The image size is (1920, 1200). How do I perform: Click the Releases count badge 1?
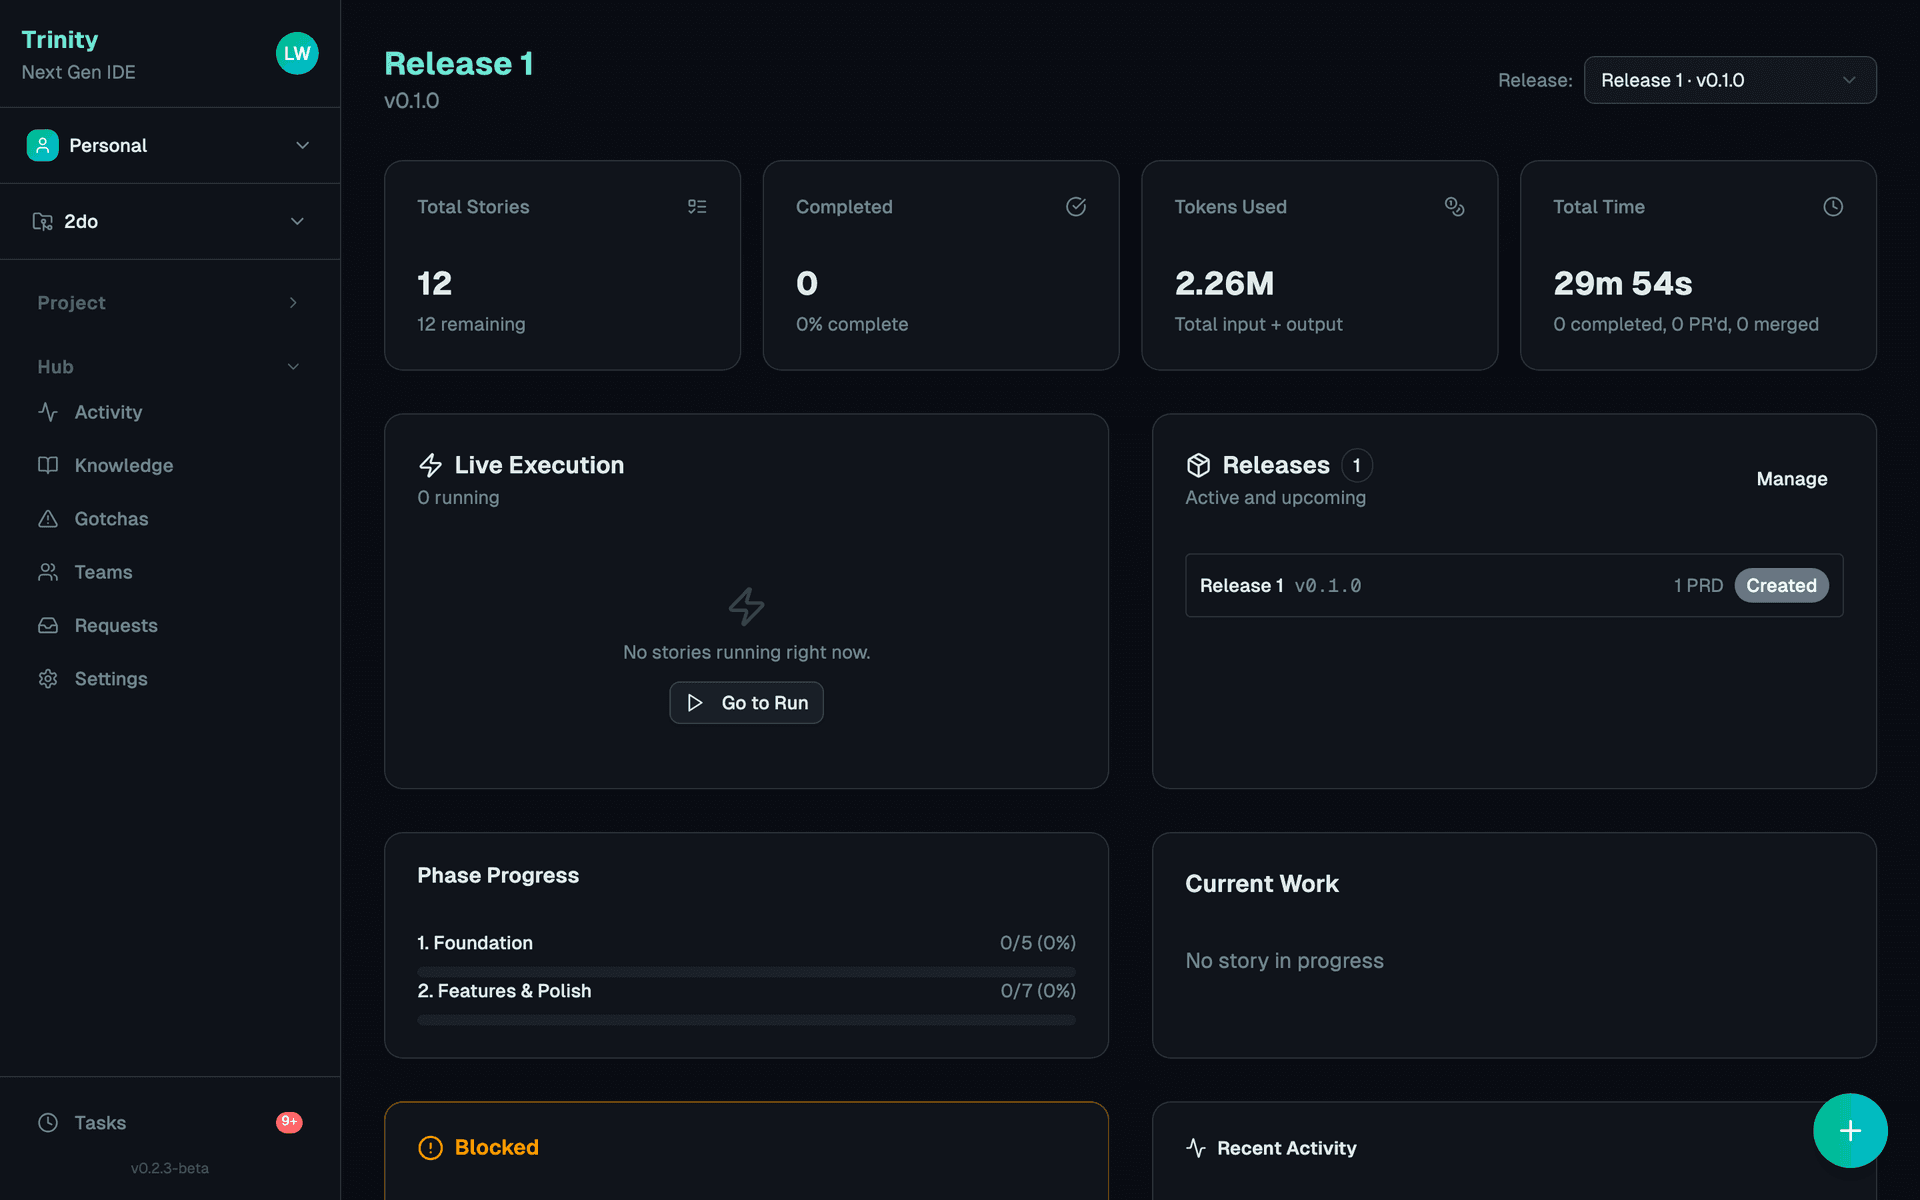click(1357, 465)
